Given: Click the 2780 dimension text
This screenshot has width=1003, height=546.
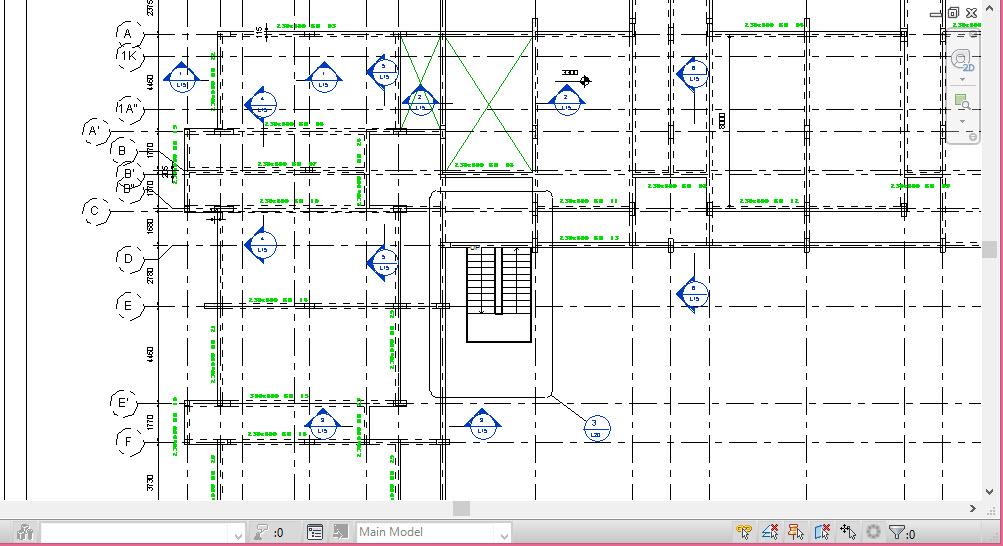Looking at the screenshot, I should pyautogui.click(x=150, y=276).
